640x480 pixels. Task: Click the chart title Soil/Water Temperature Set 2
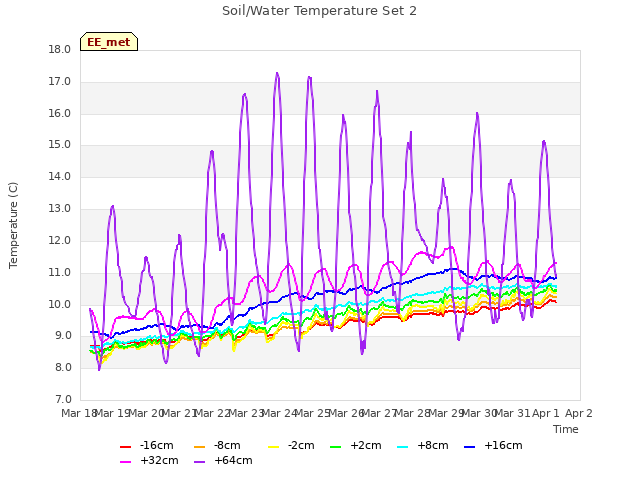(319, 11)
